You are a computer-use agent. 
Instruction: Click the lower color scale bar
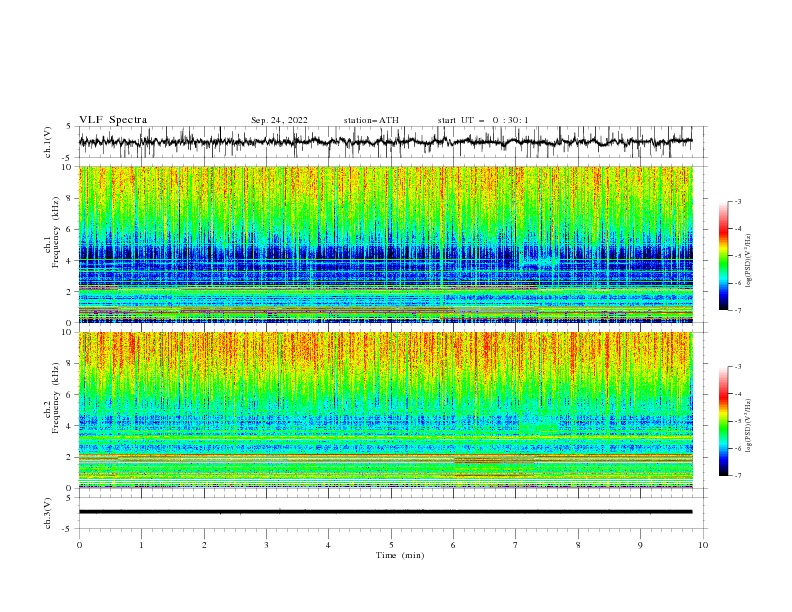(724, 421)
